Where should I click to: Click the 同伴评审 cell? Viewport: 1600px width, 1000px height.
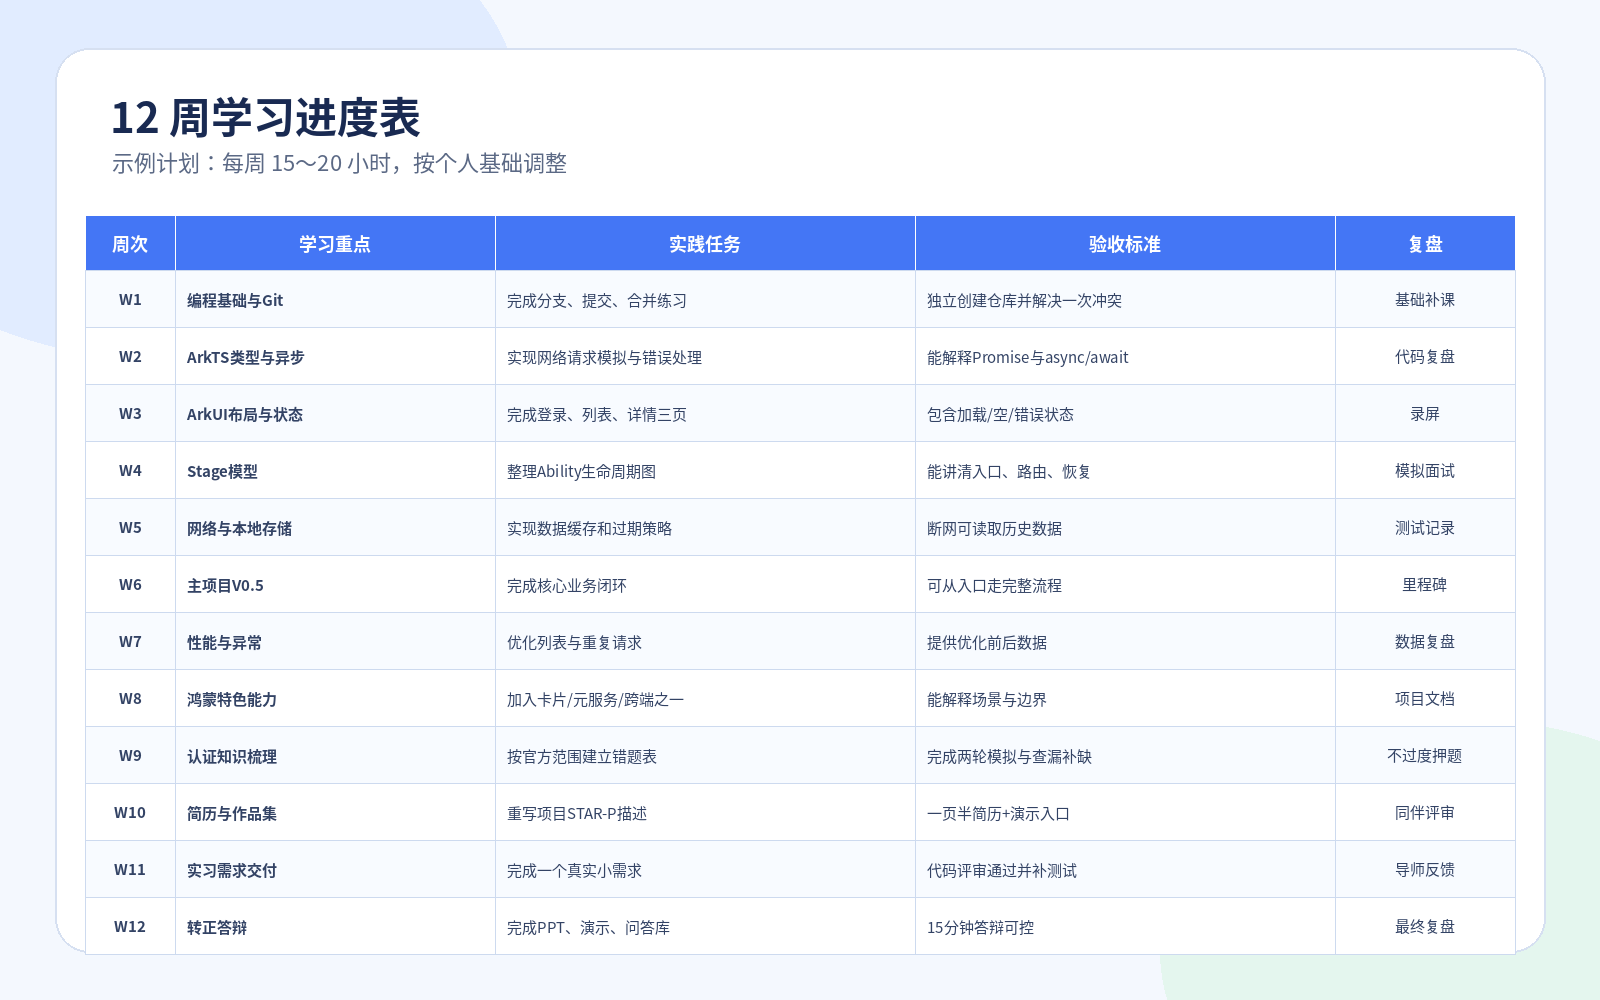(1425, 812)
